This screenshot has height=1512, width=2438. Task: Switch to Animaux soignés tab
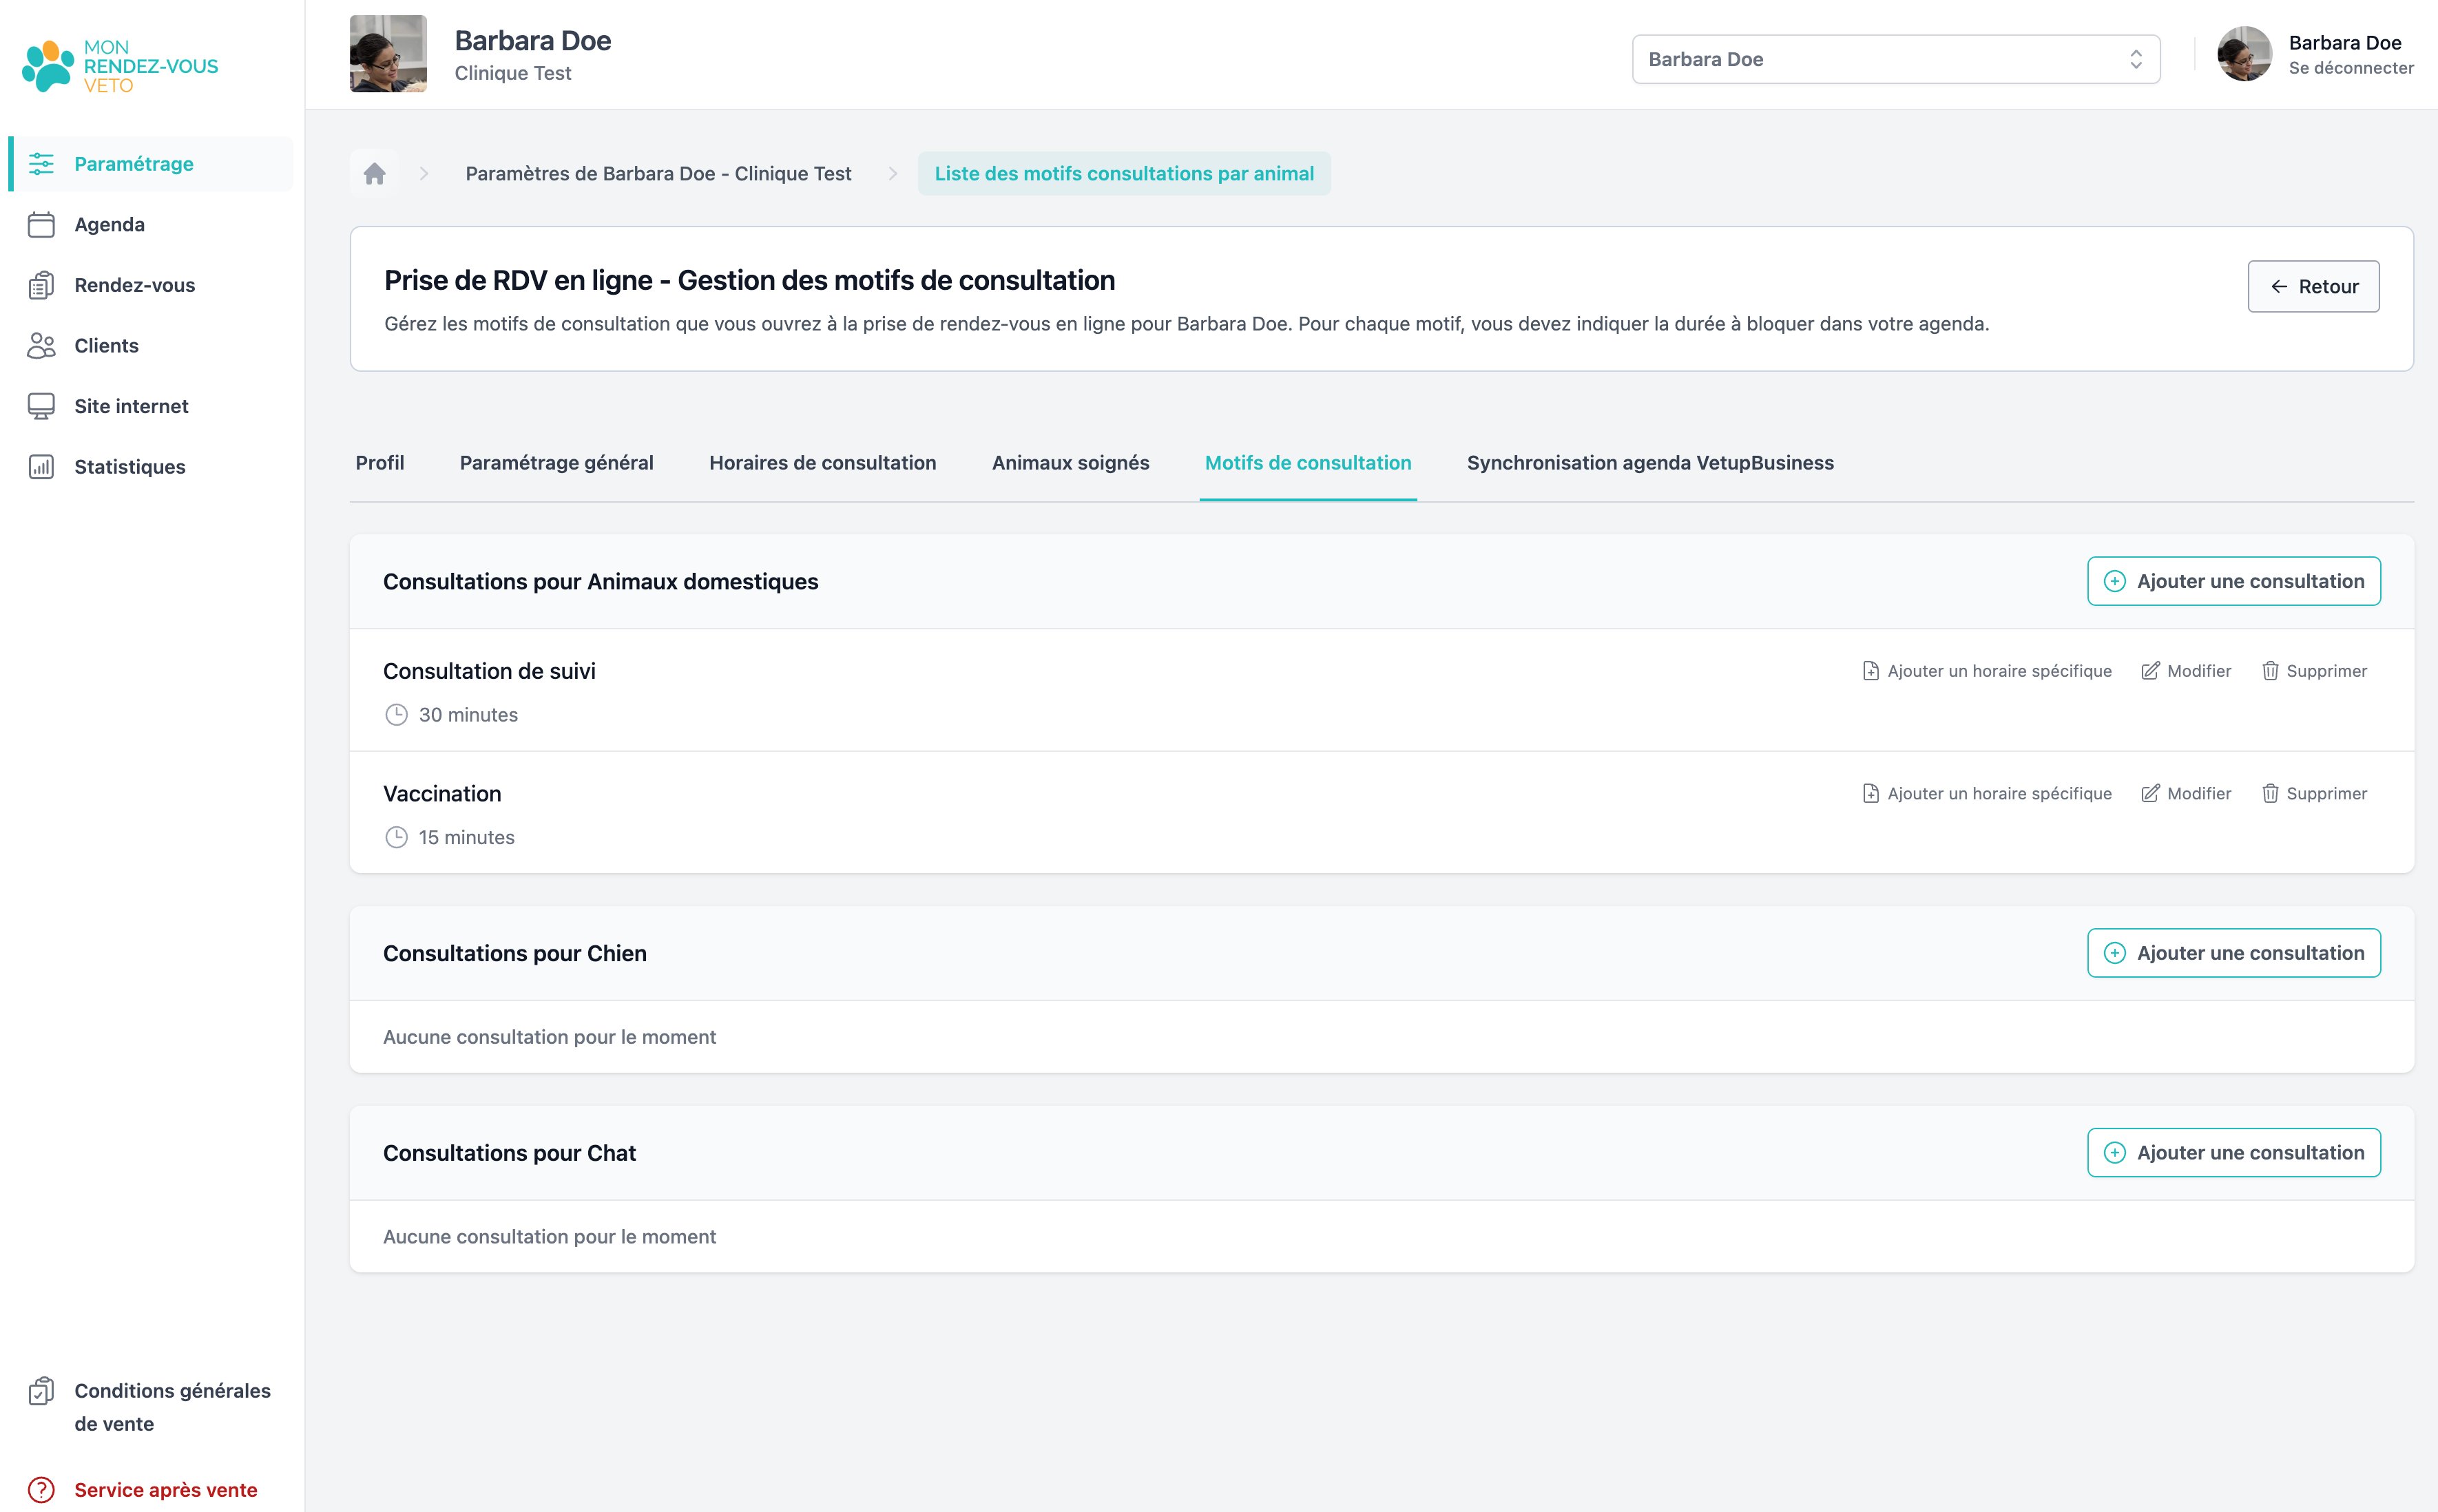click(x=1070, y=463)
